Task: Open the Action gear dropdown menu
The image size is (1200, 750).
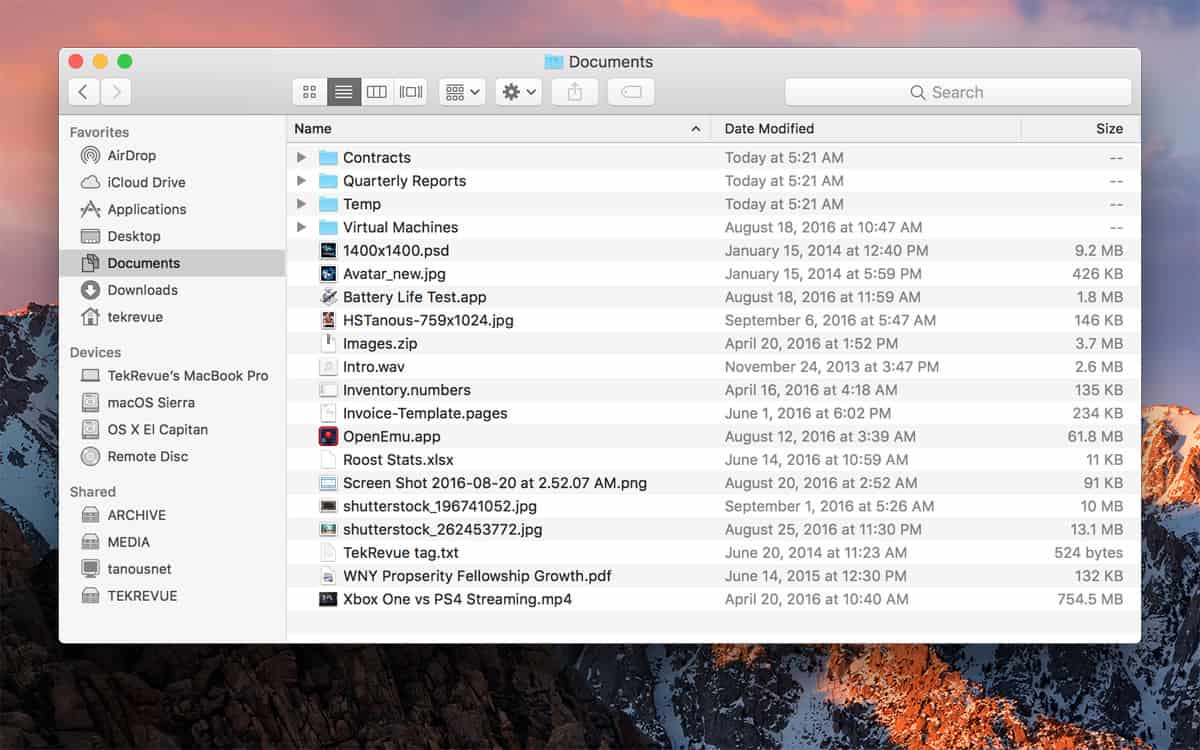Action: tap(518, 92)
